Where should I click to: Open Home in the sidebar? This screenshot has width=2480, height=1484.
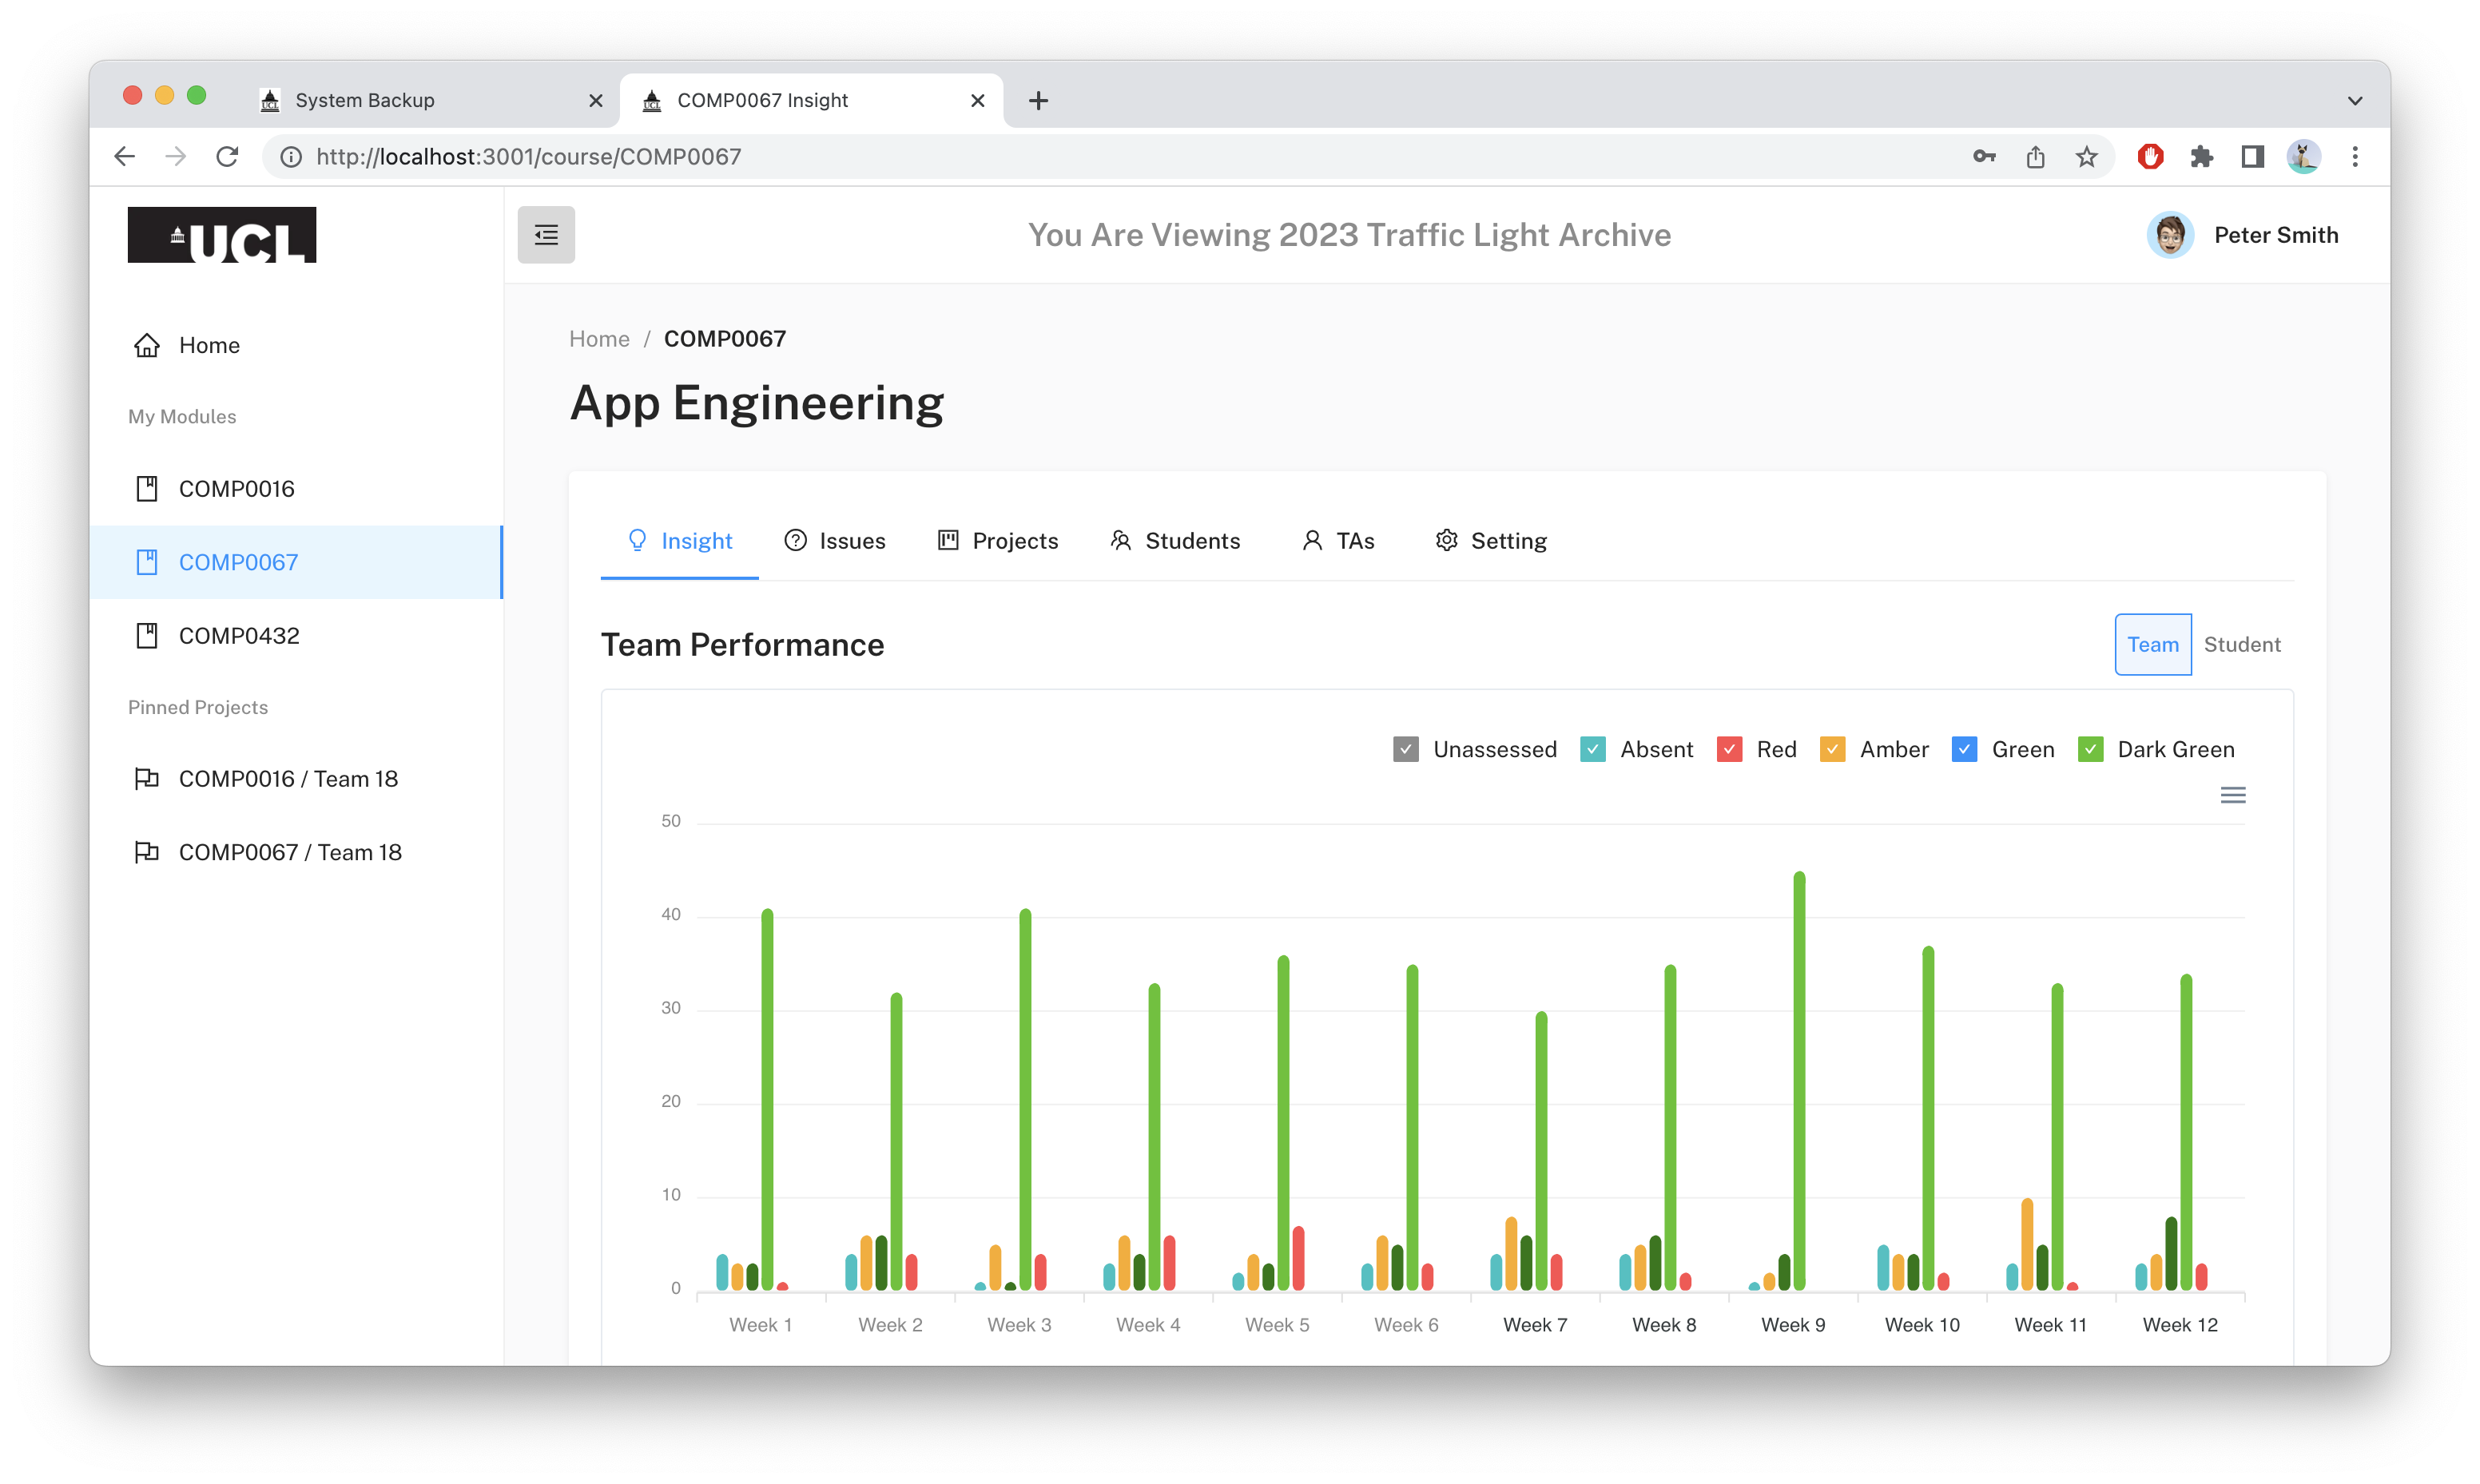296,345
